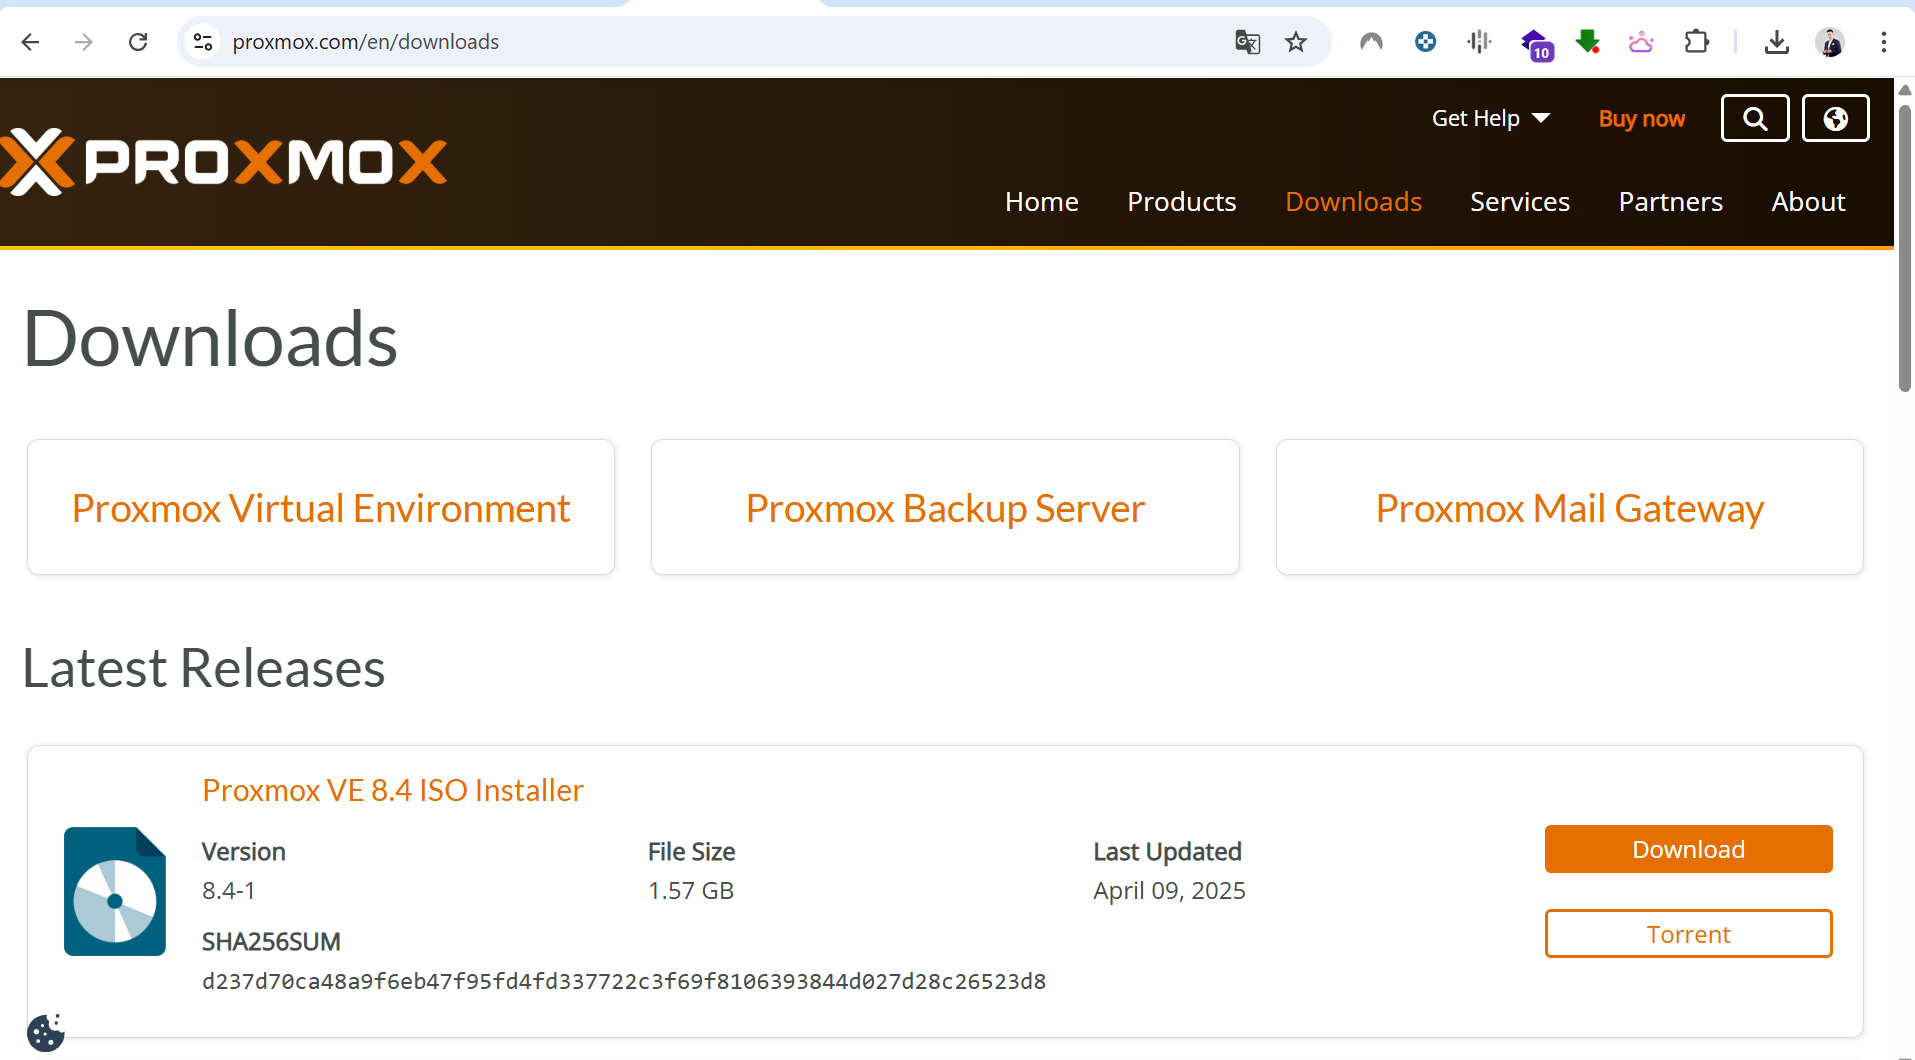Image resolution: width=1915 pixels, height=1060 pixels.
Task: Open the Products menu item
Action: tap(1181, 202)
